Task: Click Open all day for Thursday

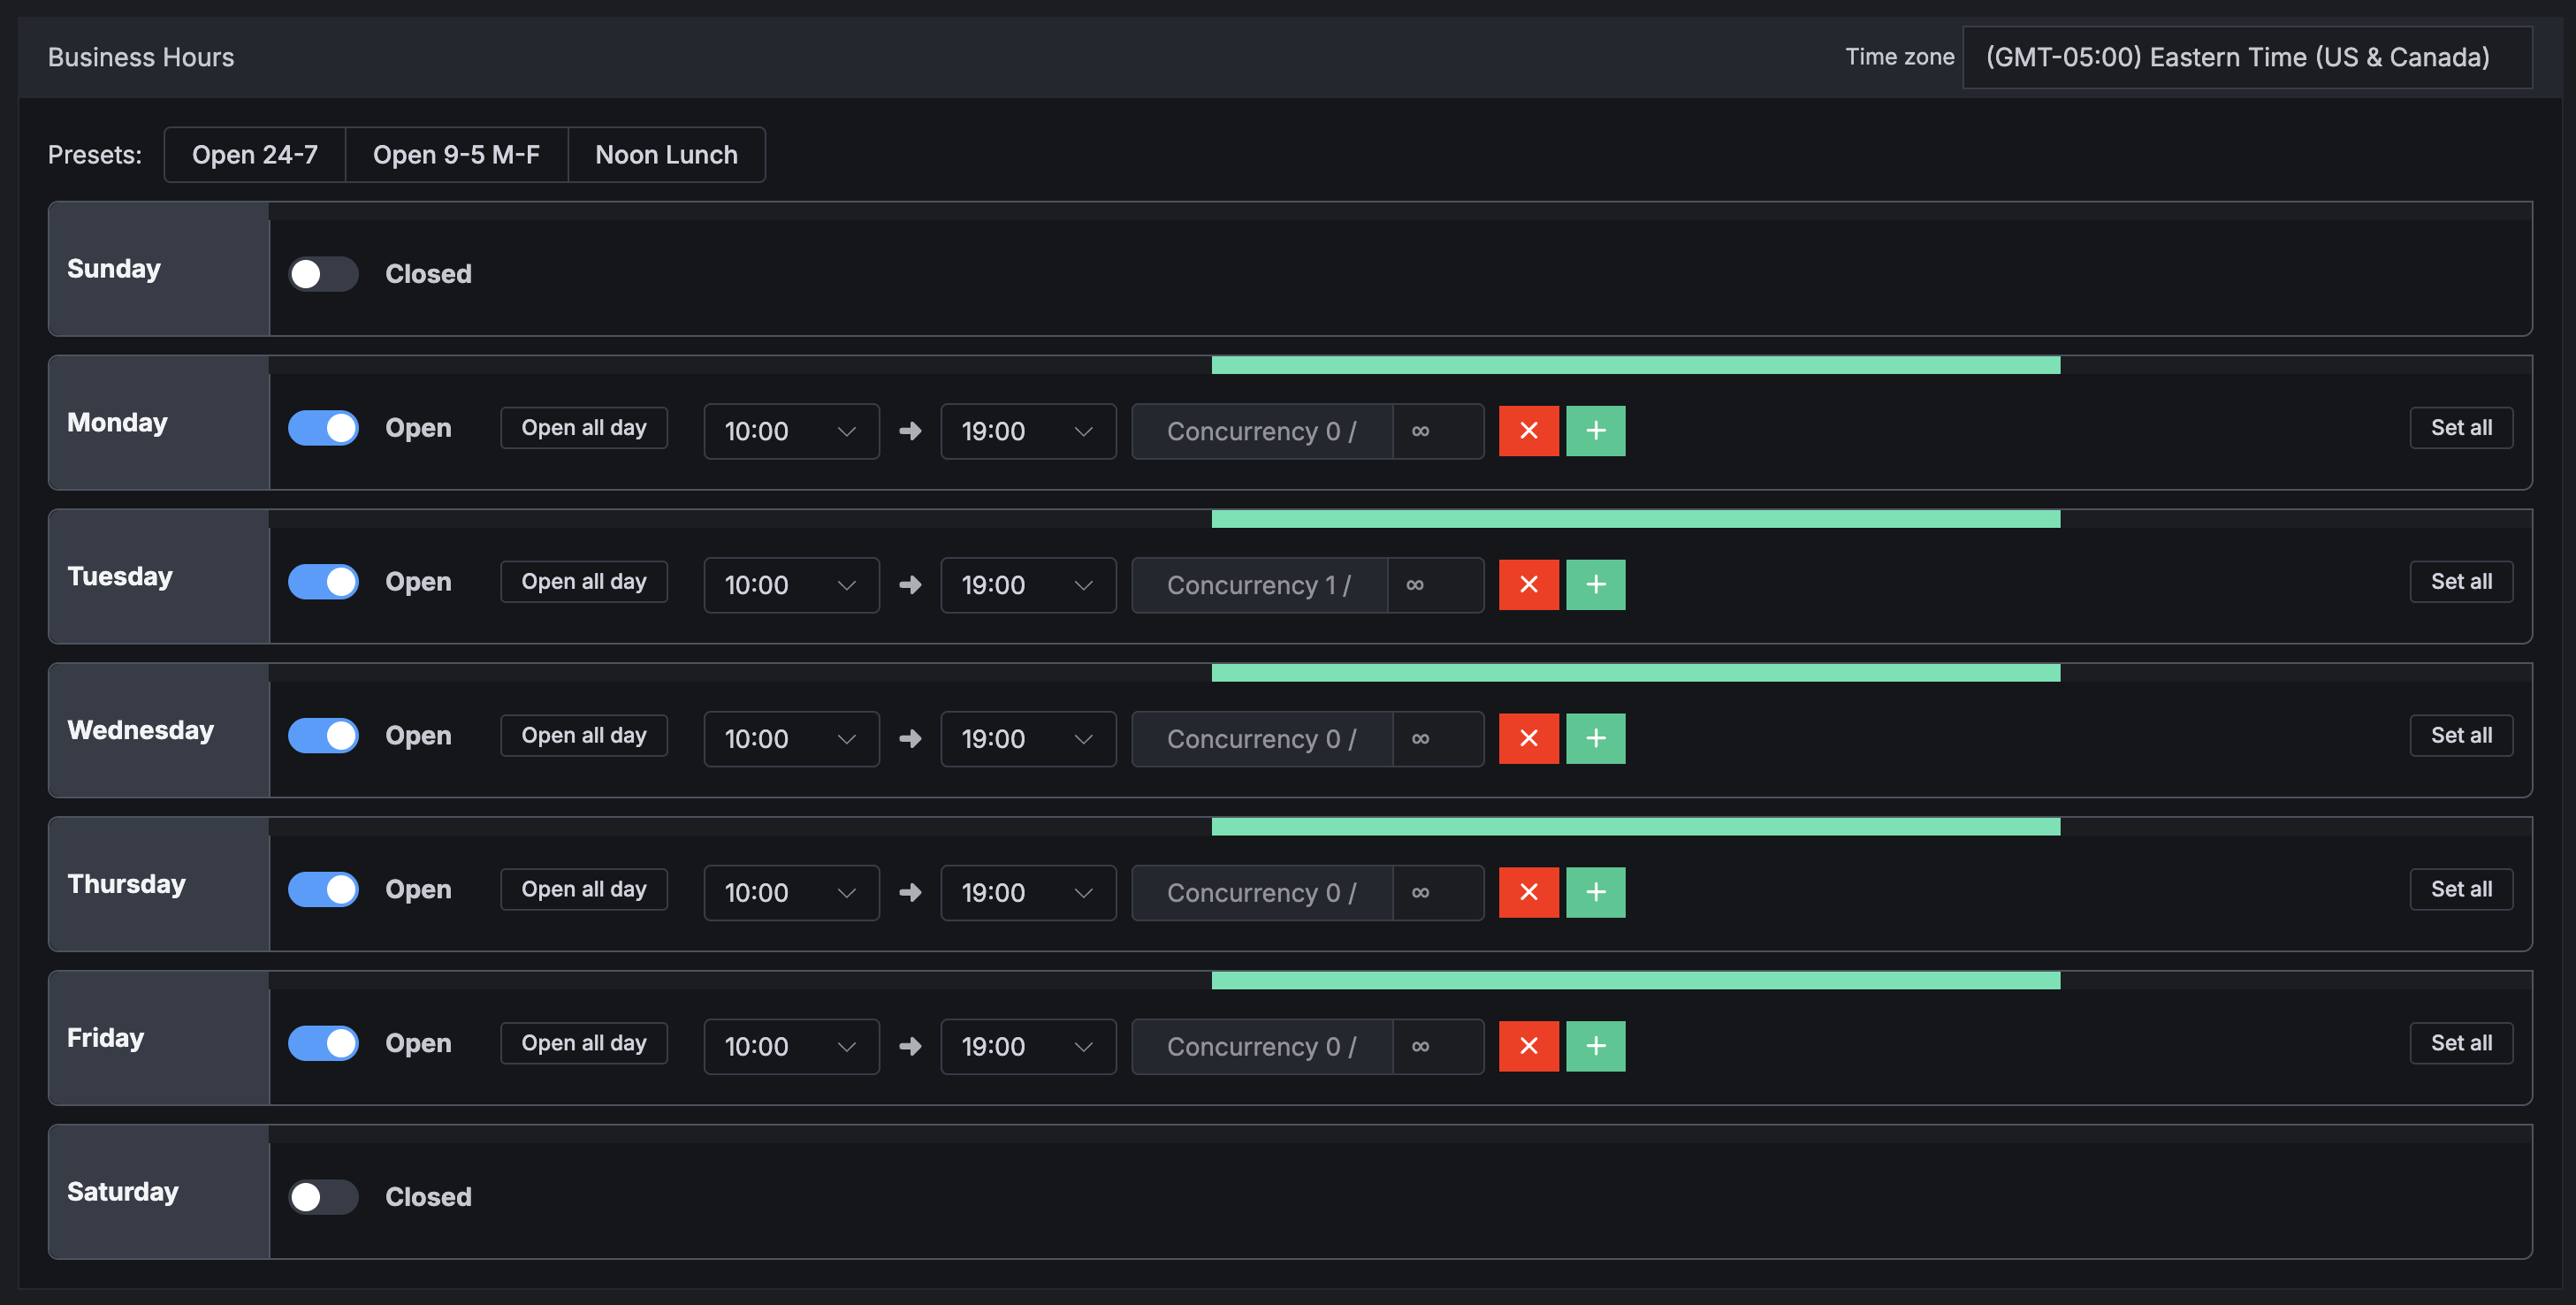Action: point(584,890)
